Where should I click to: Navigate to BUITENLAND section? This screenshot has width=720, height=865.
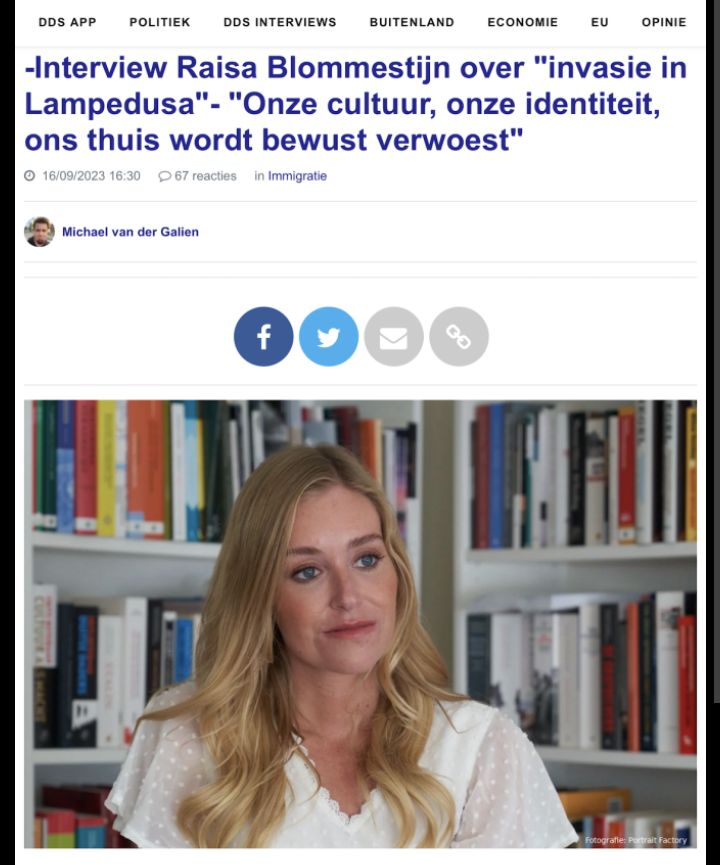pos(412,22)
